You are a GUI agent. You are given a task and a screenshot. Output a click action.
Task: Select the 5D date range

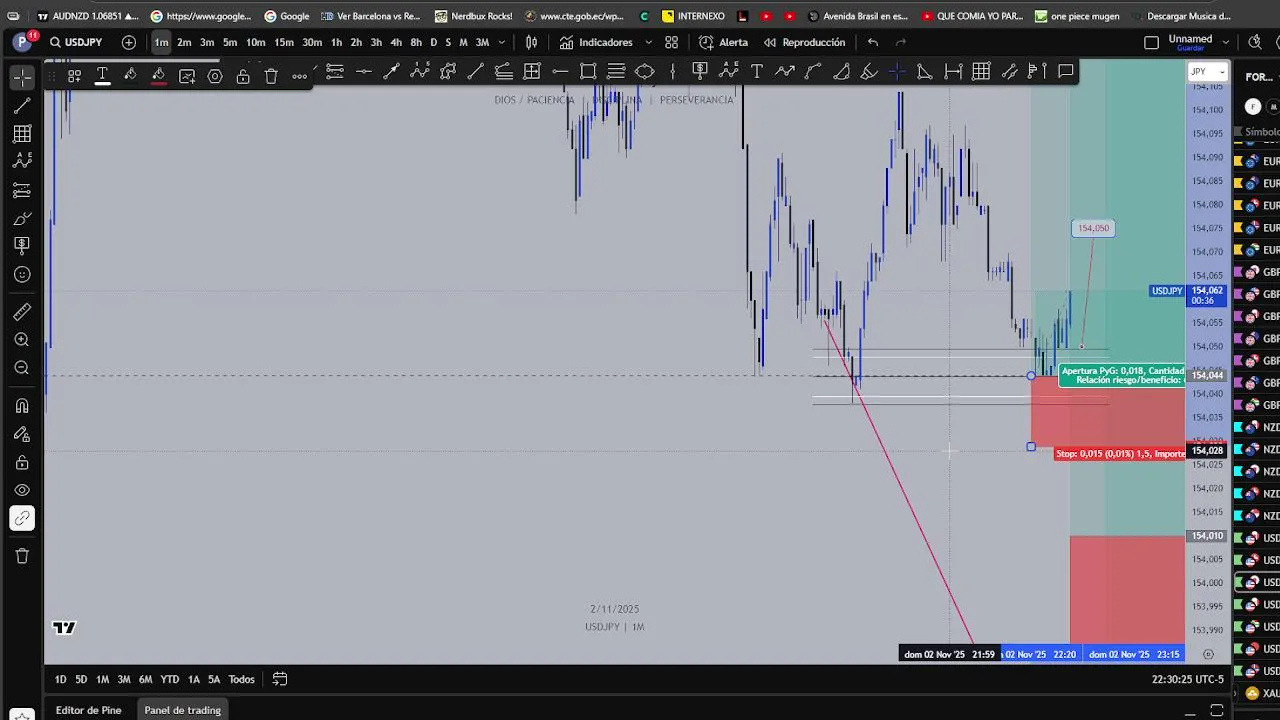81,679
